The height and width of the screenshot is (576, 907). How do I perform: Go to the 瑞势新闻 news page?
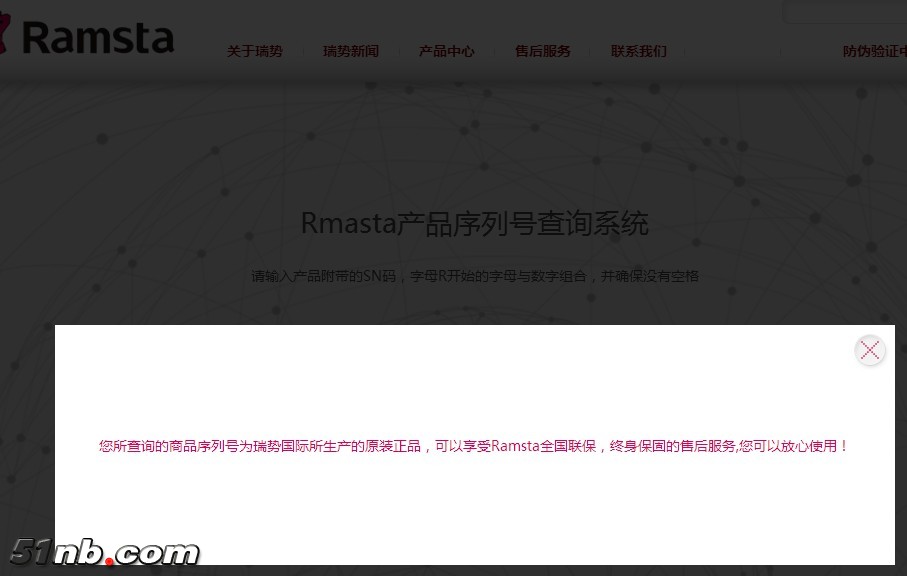click(350, 52)
